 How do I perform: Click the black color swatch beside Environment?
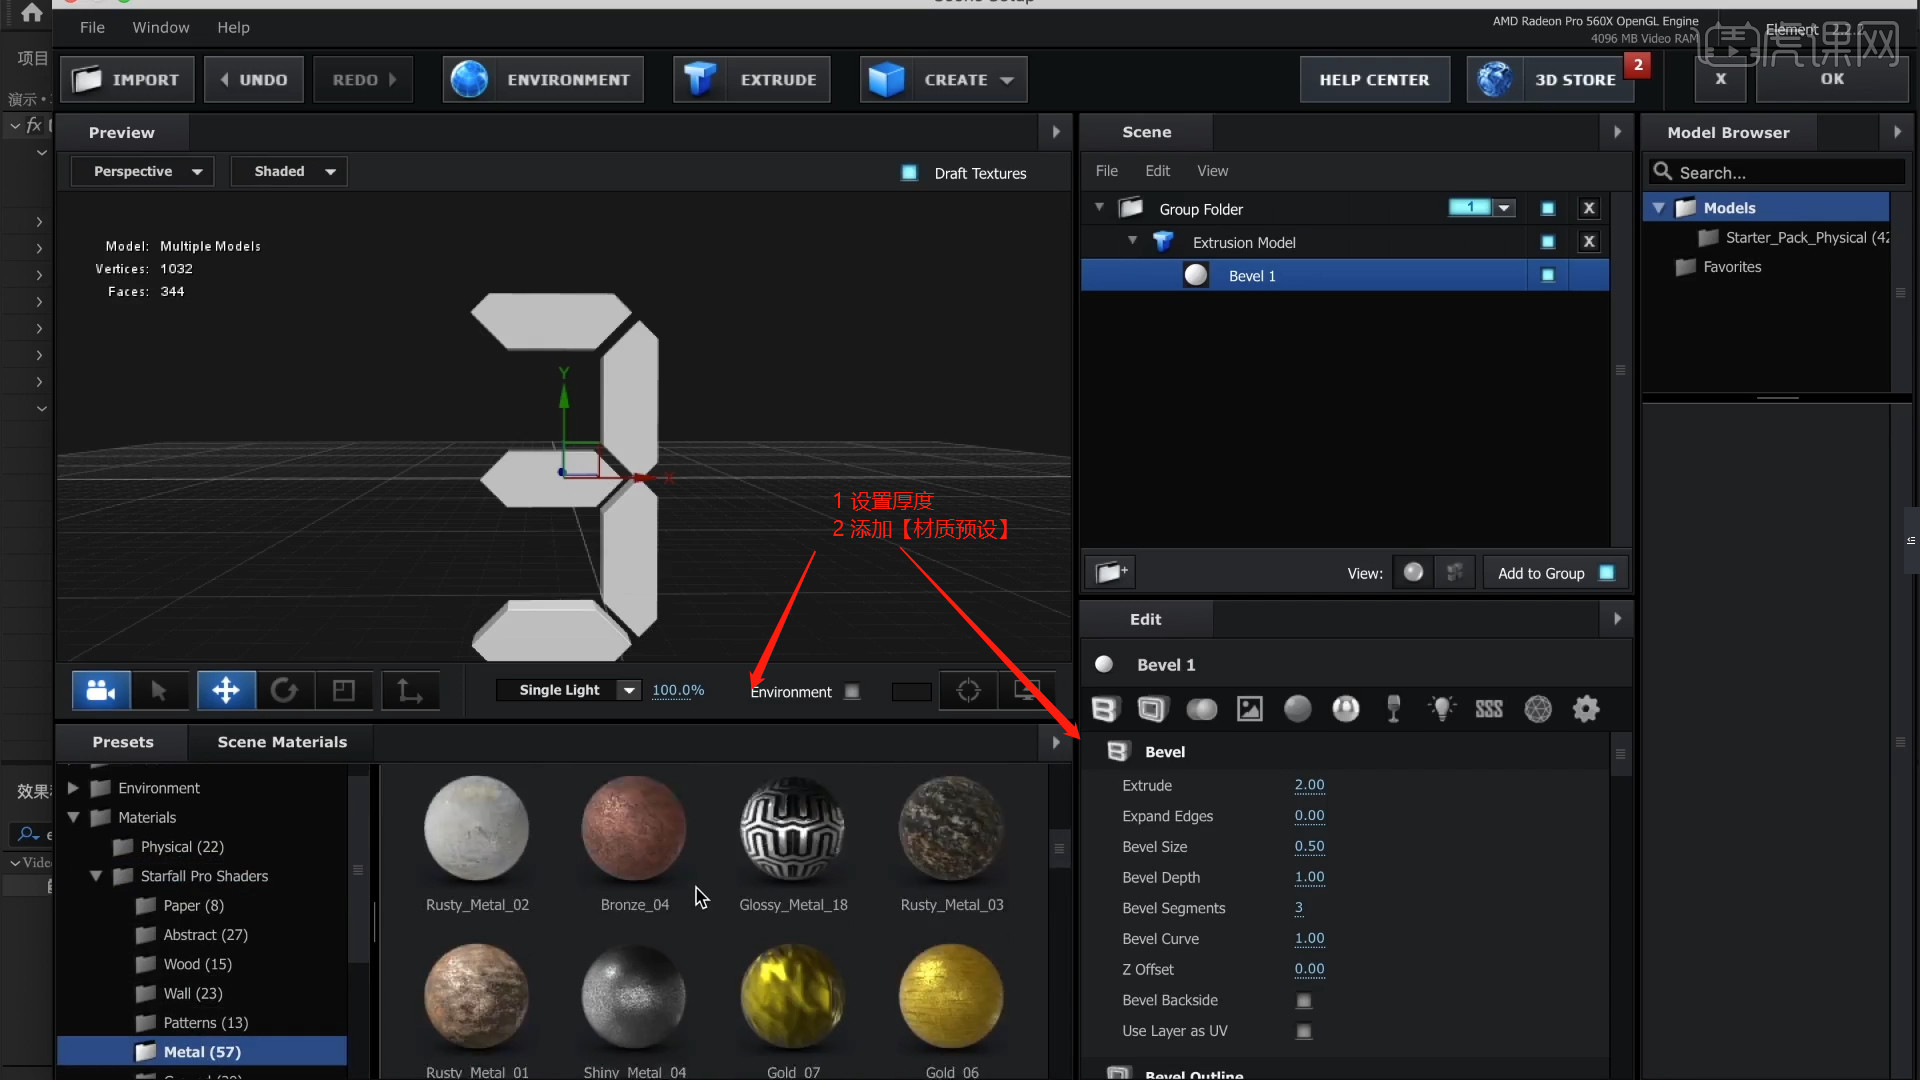(911, 691)
